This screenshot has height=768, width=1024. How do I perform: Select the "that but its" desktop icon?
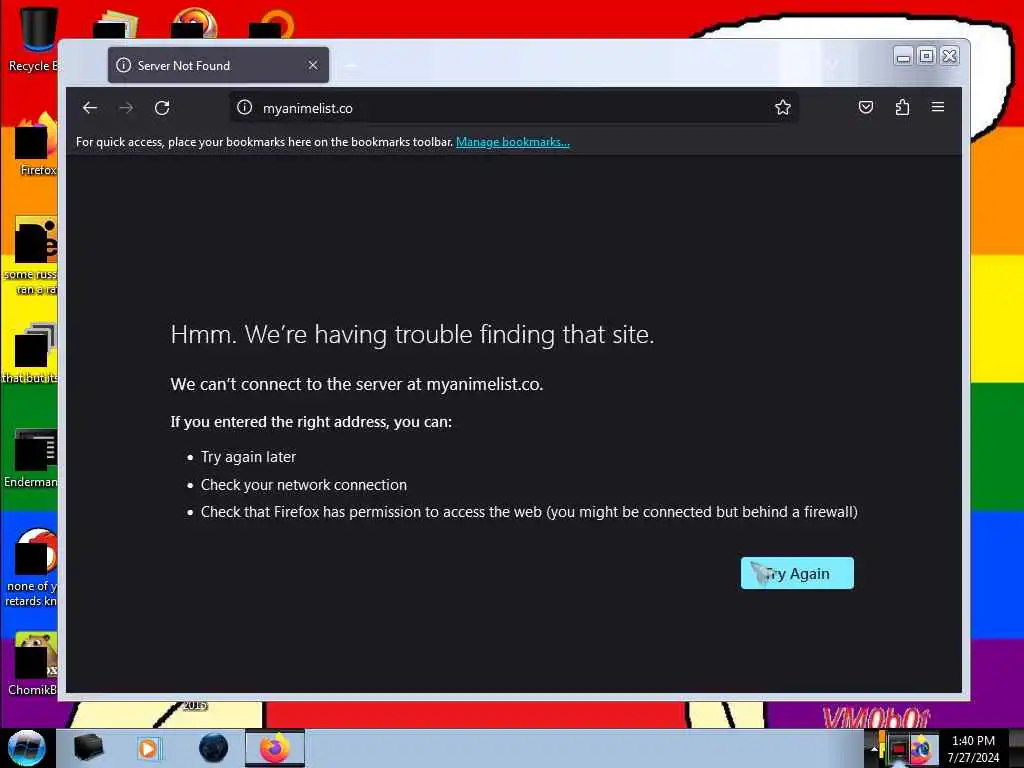[30, 353]
